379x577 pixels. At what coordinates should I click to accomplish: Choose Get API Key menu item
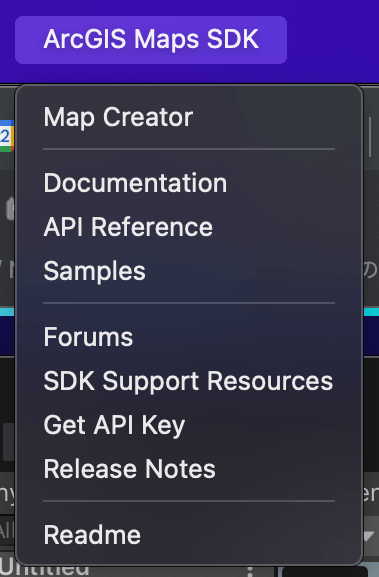pyautogui.click(x=189, y=425)
